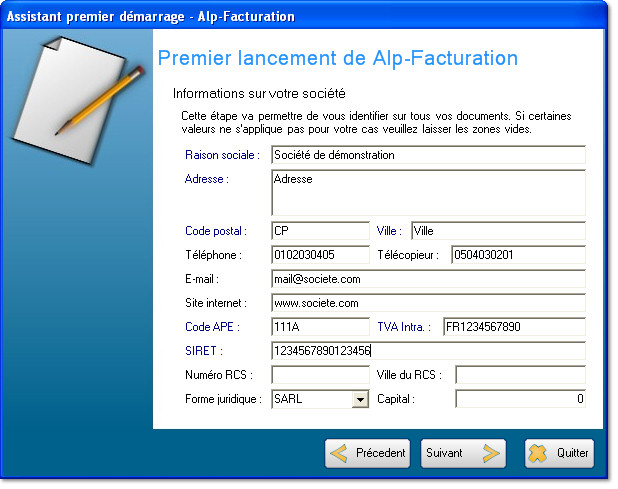Select the Site internet field
Screen dimensions: 618x489
[x=427, y=303]
